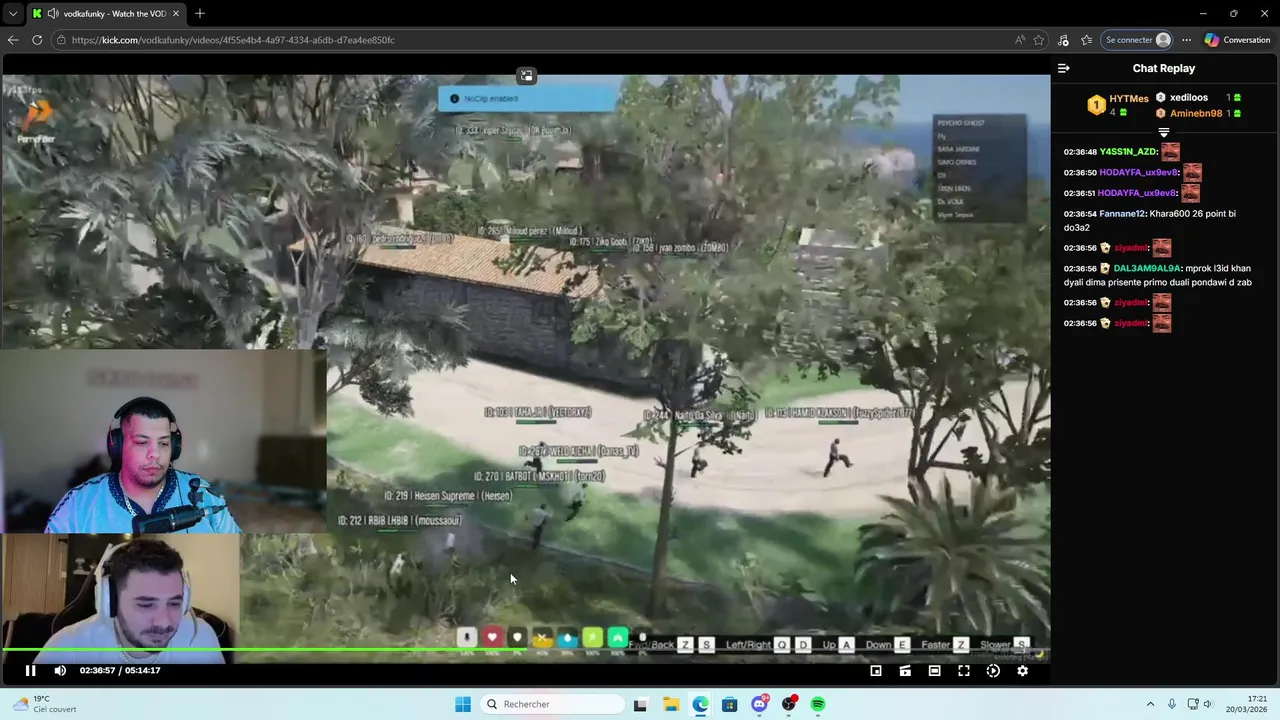Open File Explorer from the taskbar

coord(670,704)
